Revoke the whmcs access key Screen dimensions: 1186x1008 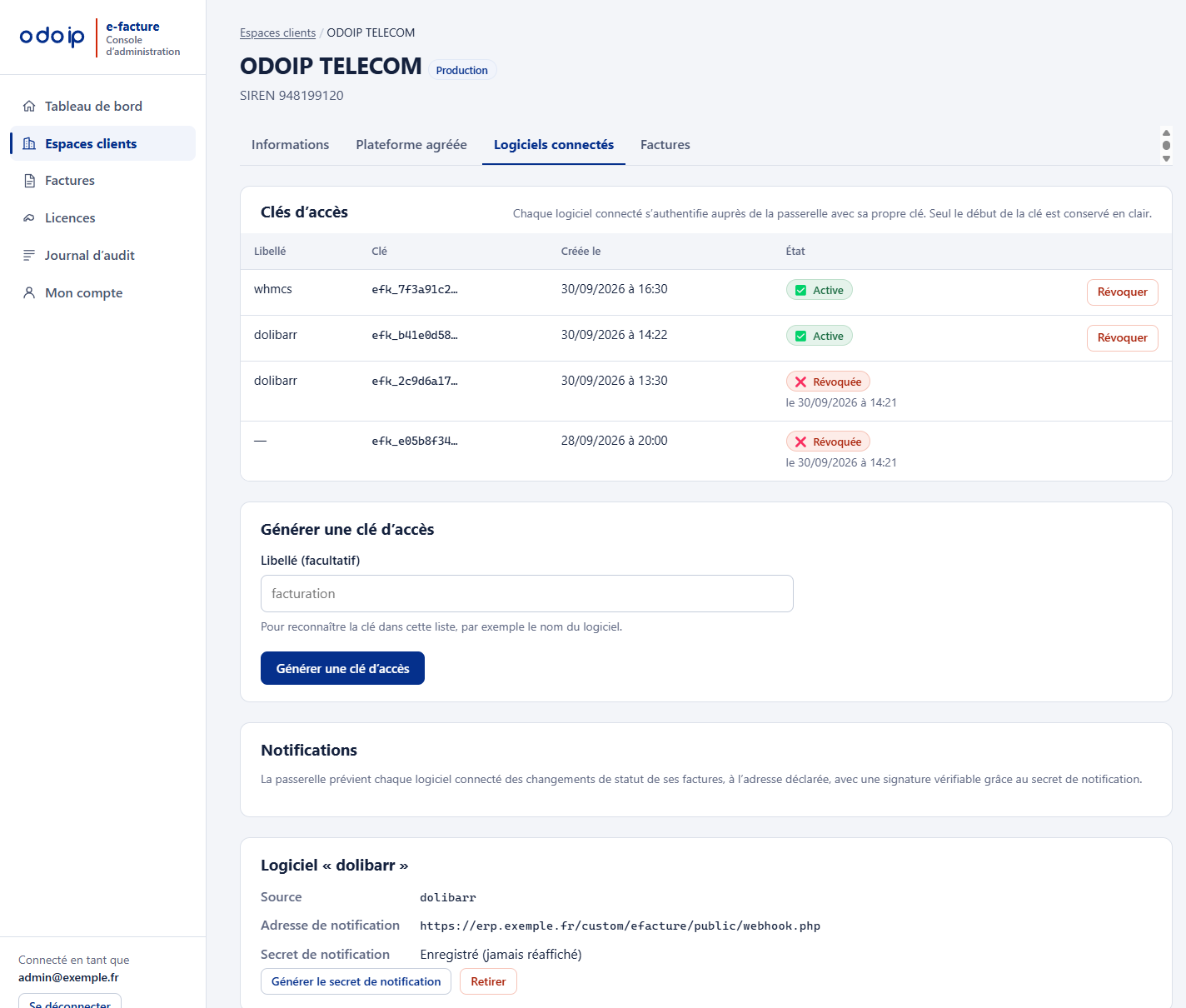click(1122, 292)
